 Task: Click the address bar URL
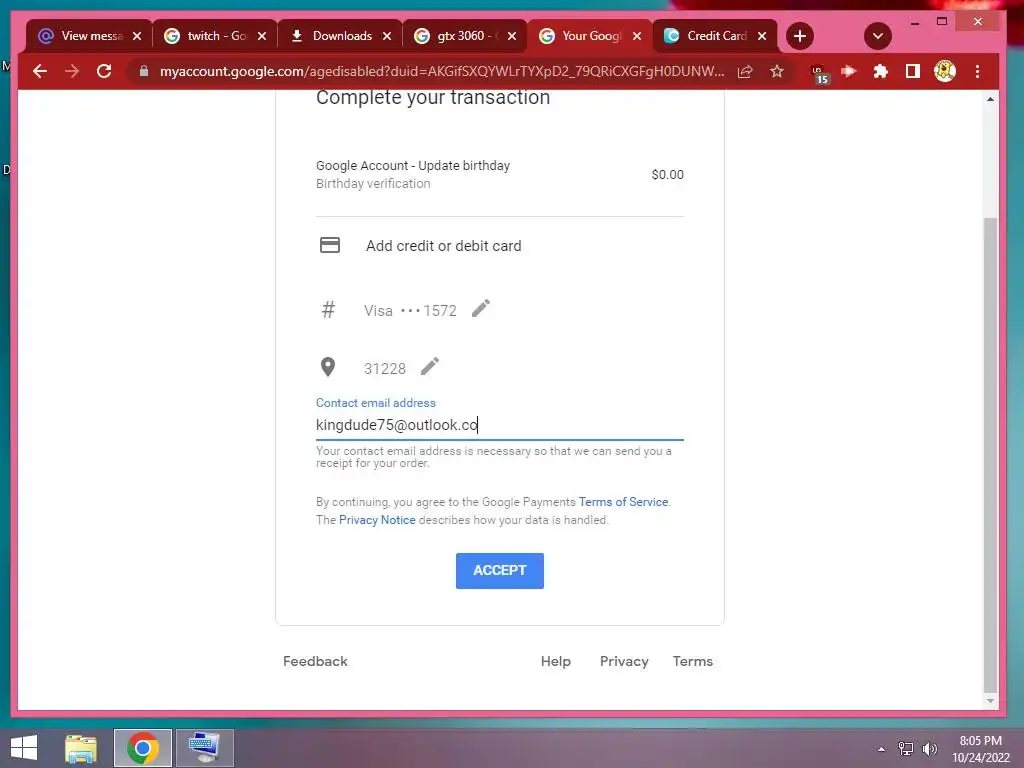442,71
